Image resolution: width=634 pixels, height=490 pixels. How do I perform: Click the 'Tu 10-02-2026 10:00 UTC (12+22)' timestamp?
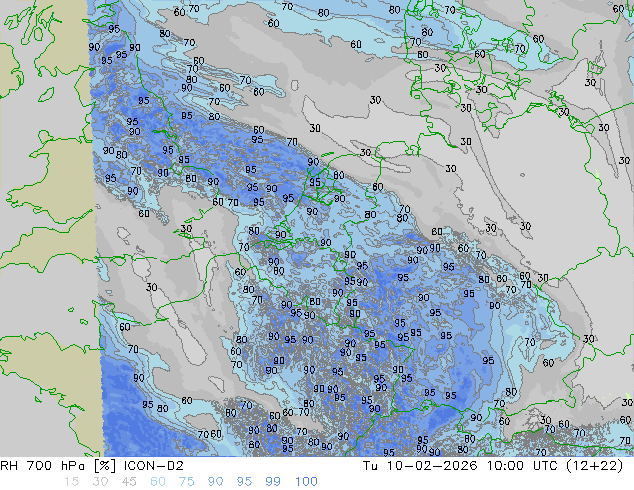pyautogui.click(x=493, y=466)
